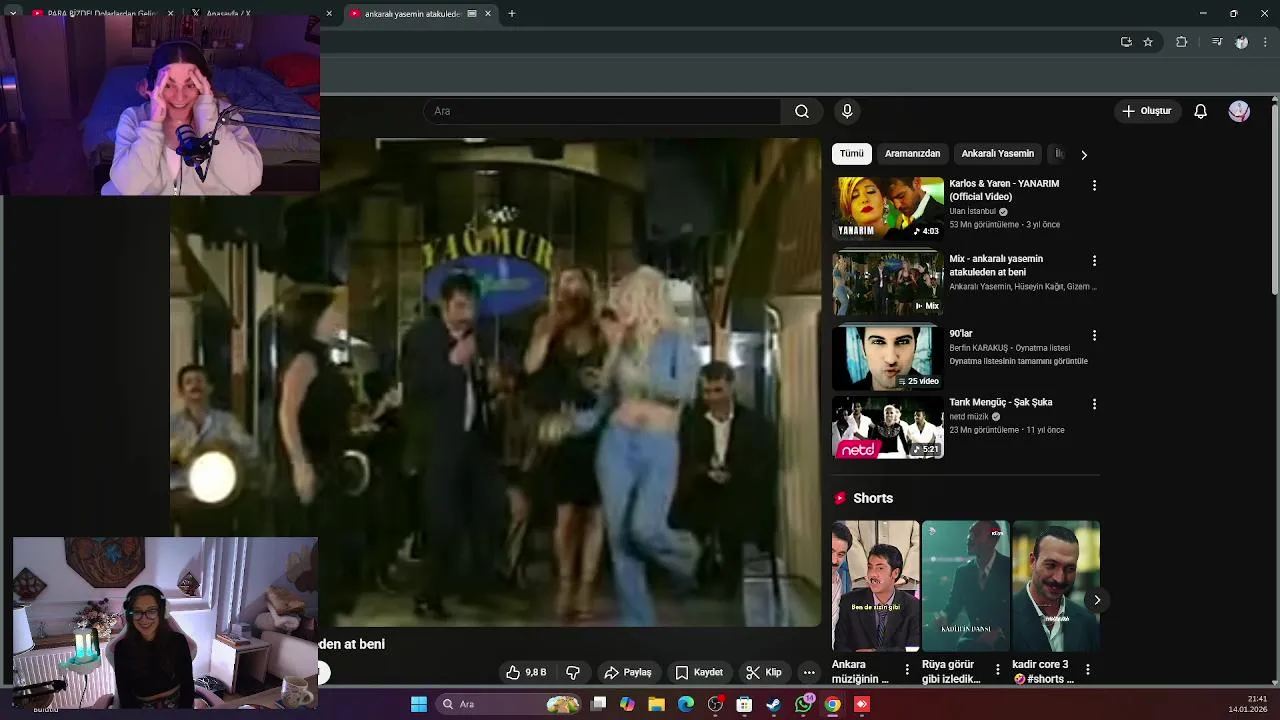Open the 'kadir core 3' short thumbnail
The width and height of the screenshot is (1280, 720).
click(1055, 586)
